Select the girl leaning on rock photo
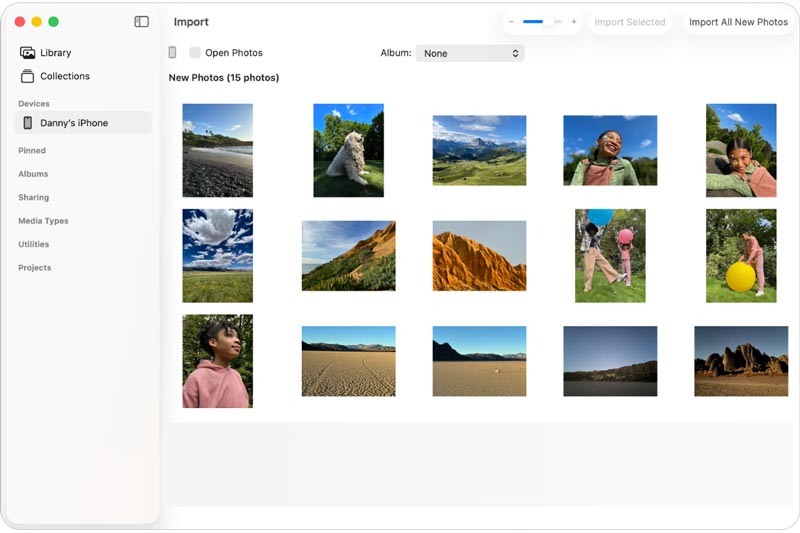The width and height of the screenshot is (800, 533). click(x=741, y=150)
